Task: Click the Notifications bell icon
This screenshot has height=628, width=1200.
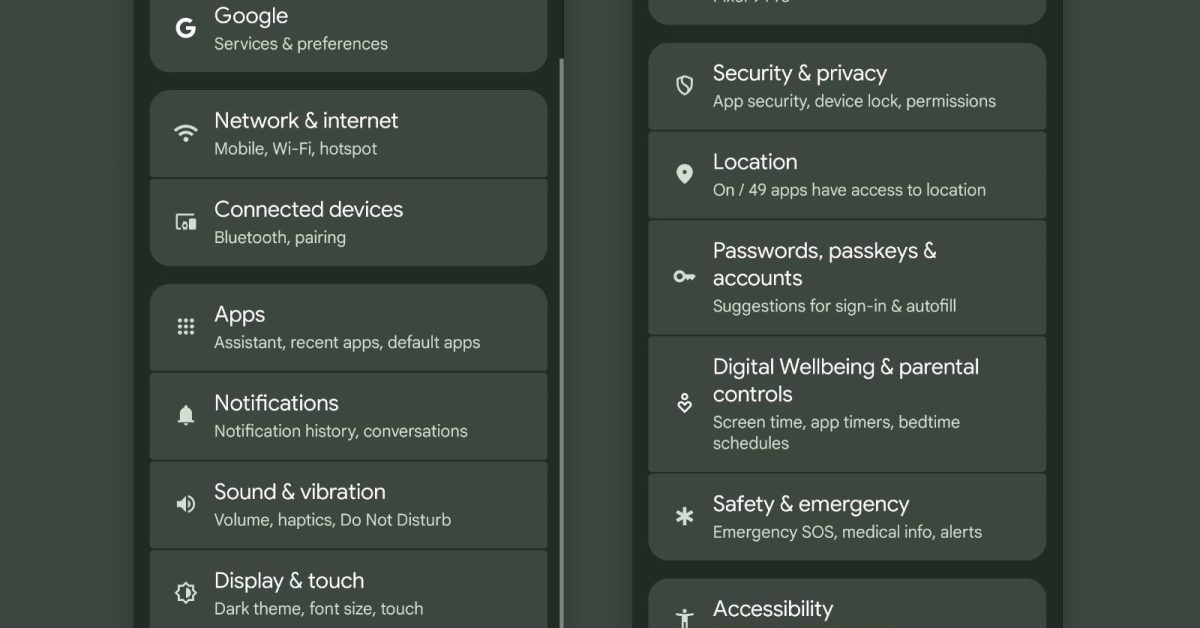Action: (x=186, y=416)
